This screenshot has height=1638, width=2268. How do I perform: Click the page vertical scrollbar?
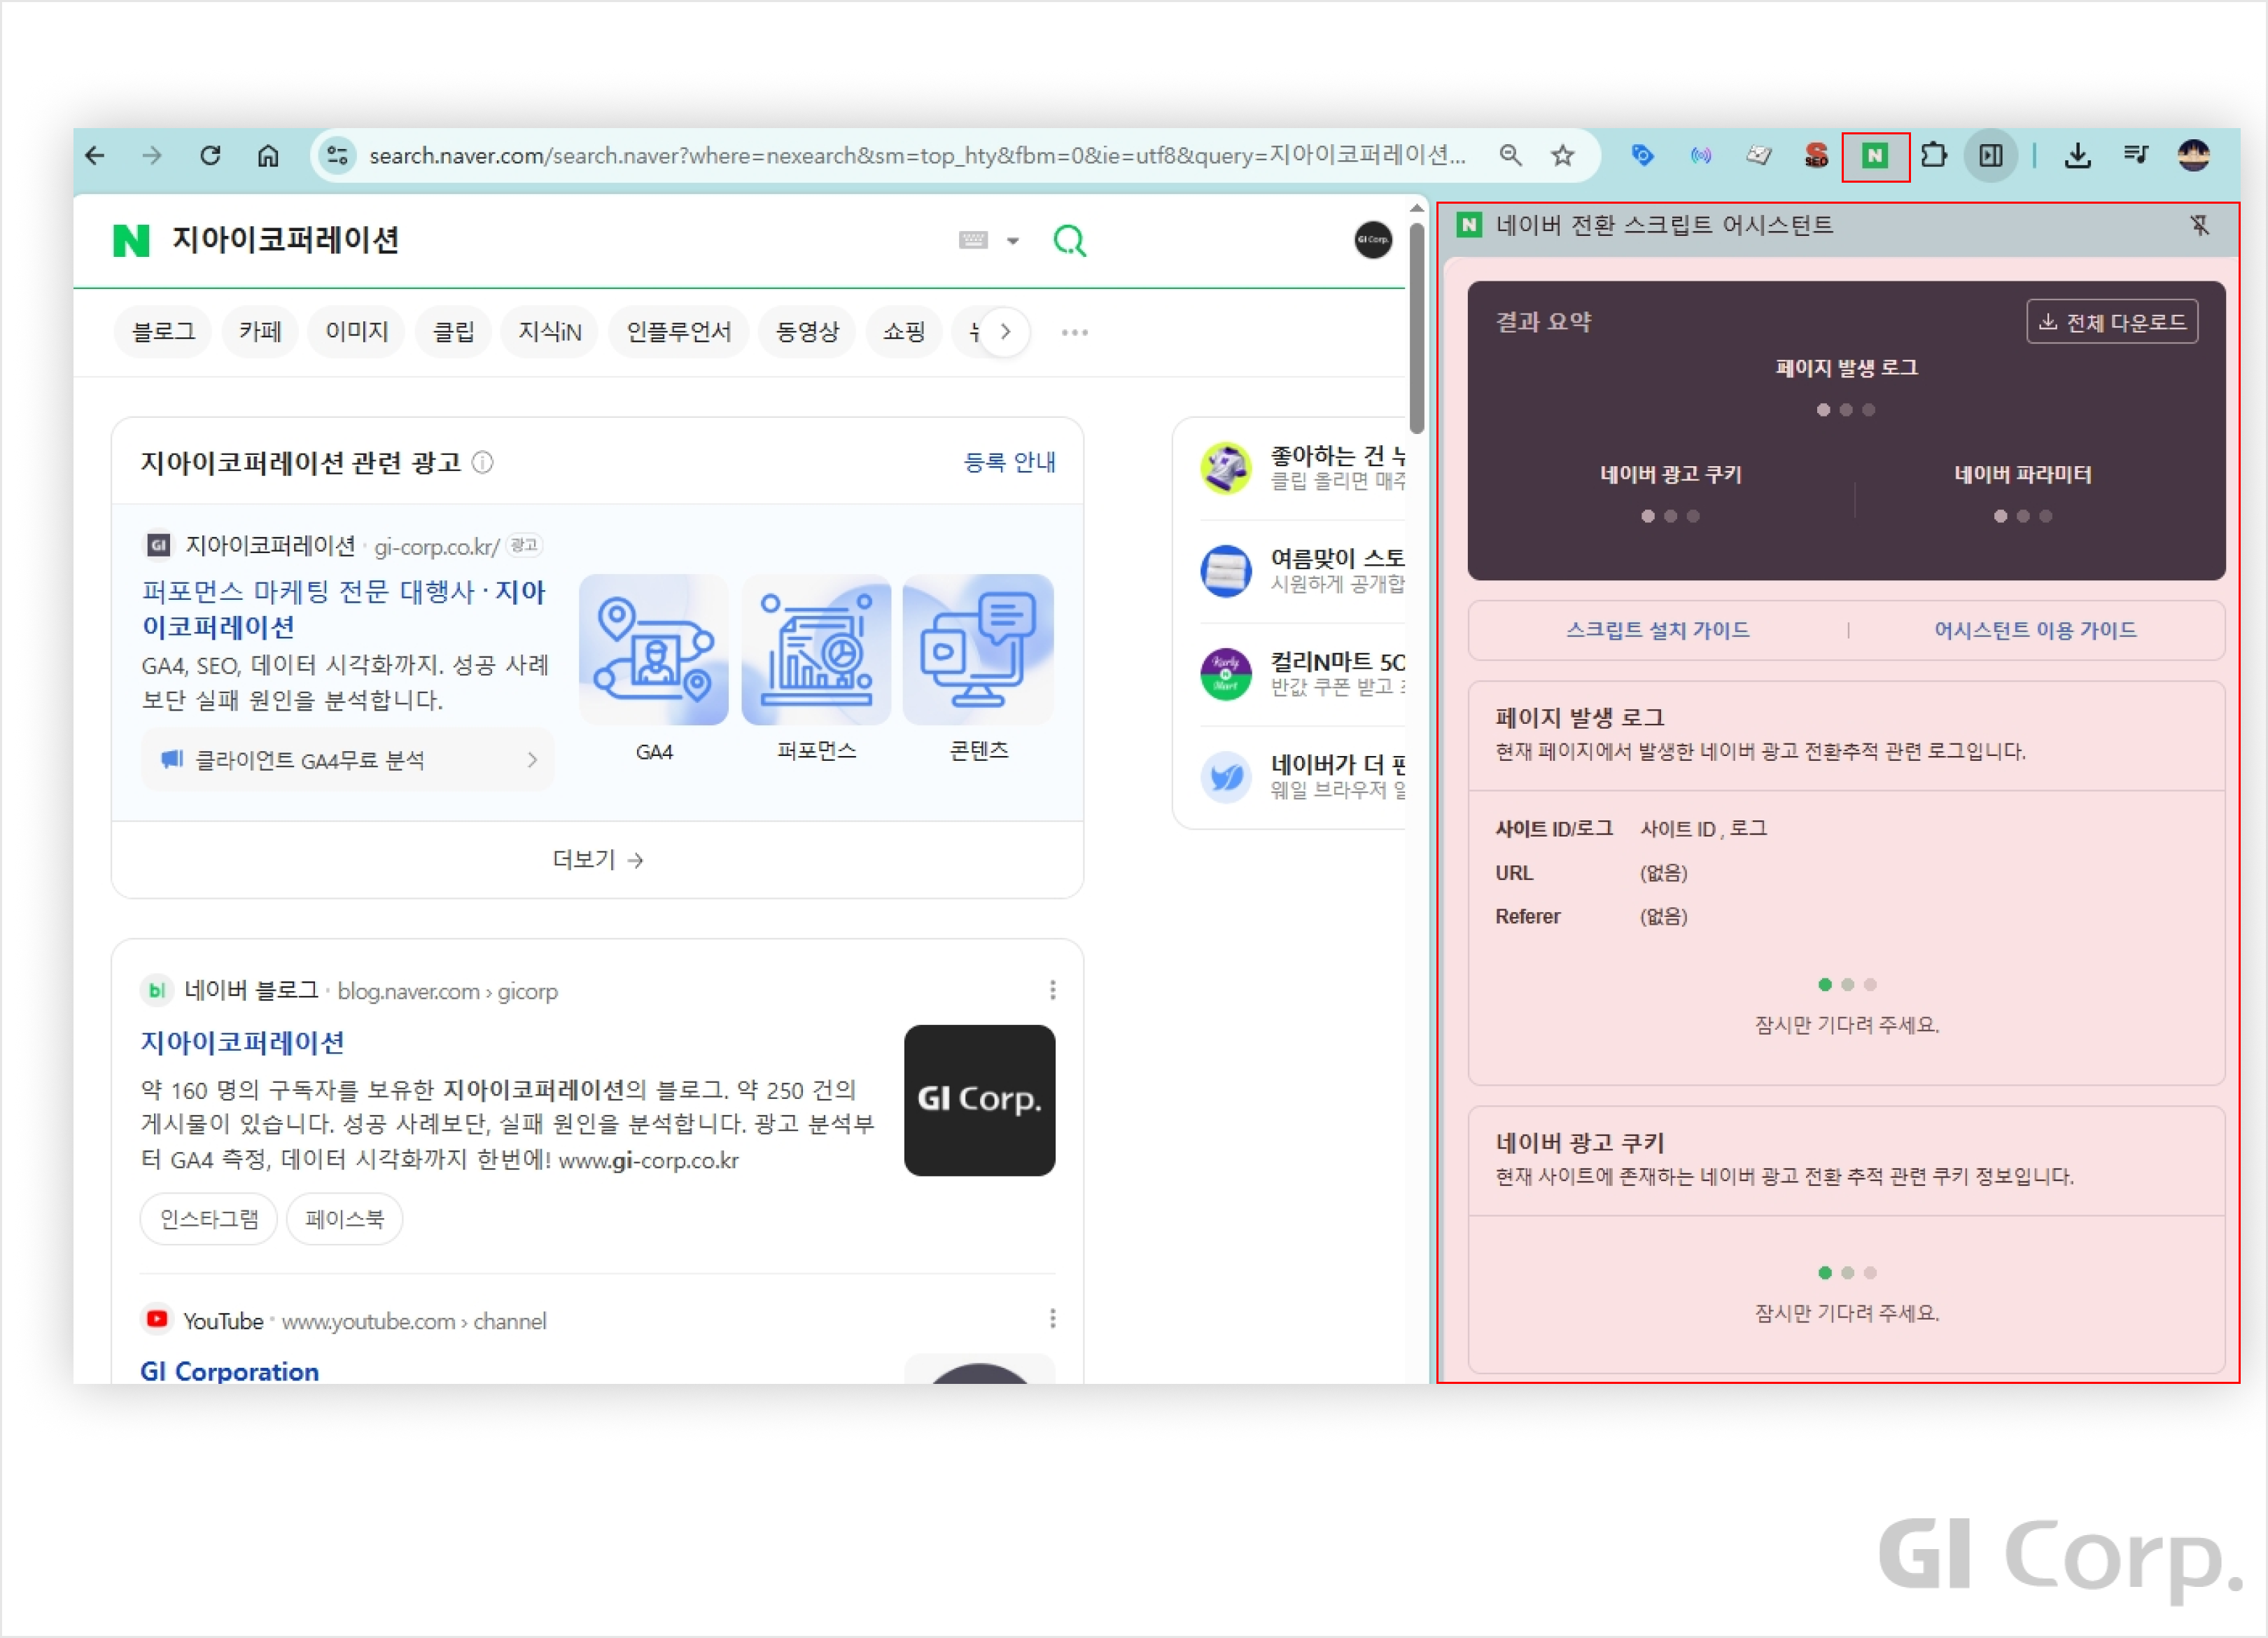(1417, 328)
